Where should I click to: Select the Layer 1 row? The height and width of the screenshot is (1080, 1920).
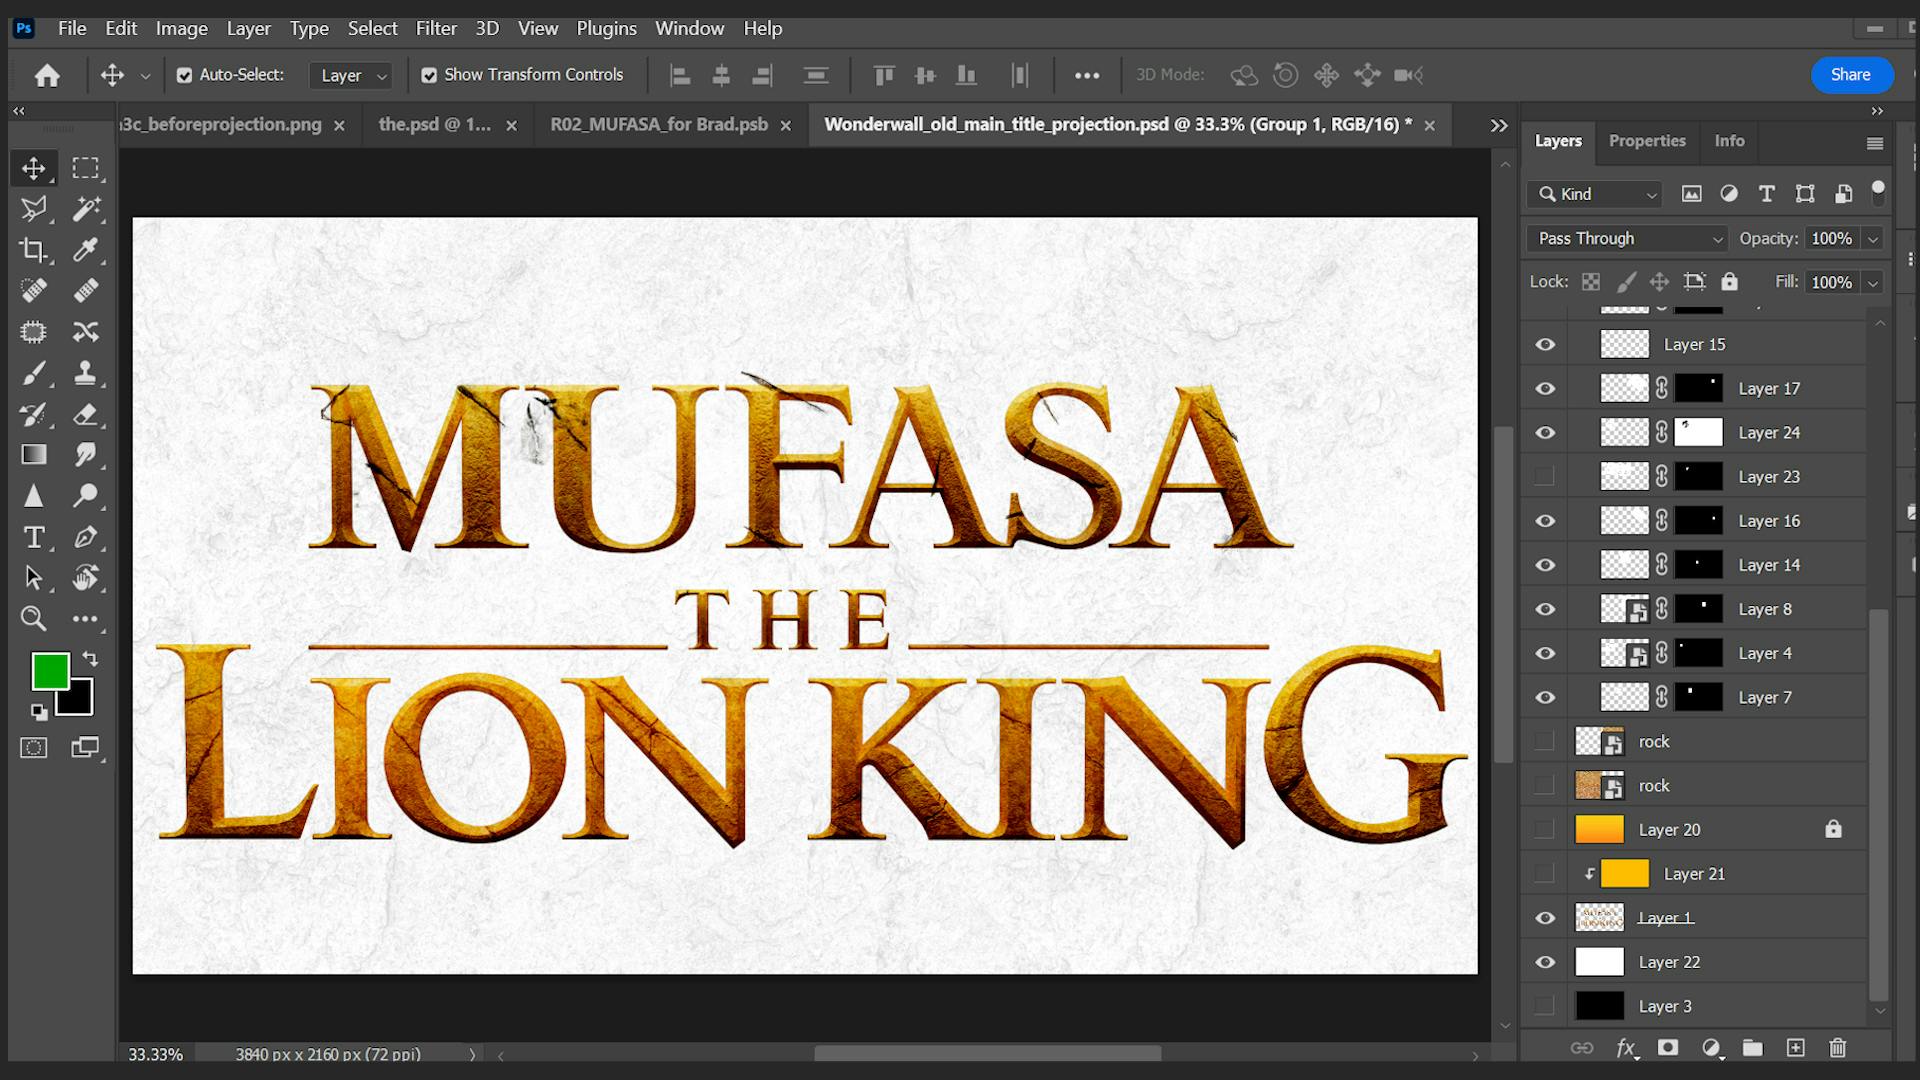tap(1695, 917)
